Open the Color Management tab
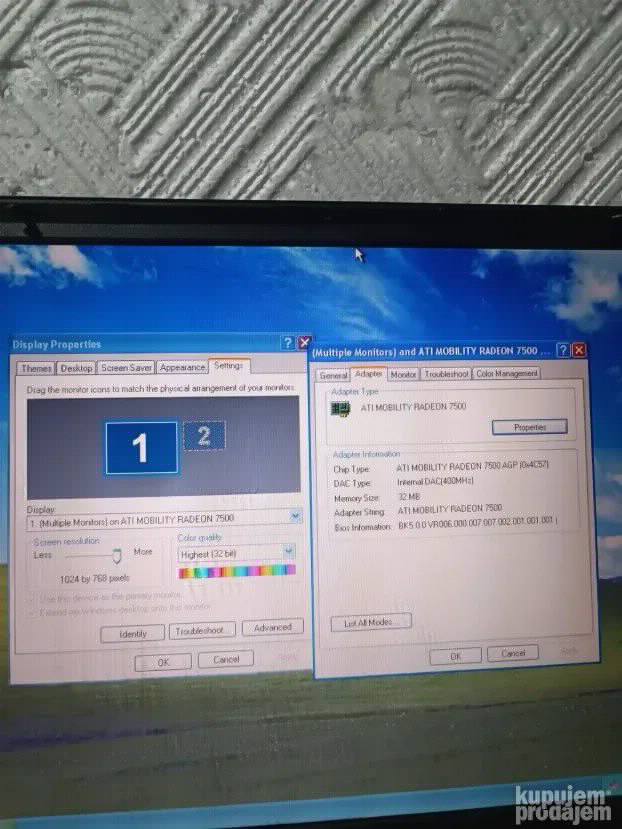 click(506, 373)
